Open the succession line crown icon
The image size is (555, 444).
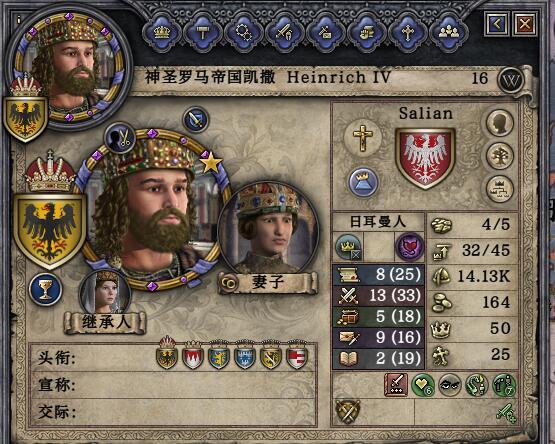coord(499,189)
